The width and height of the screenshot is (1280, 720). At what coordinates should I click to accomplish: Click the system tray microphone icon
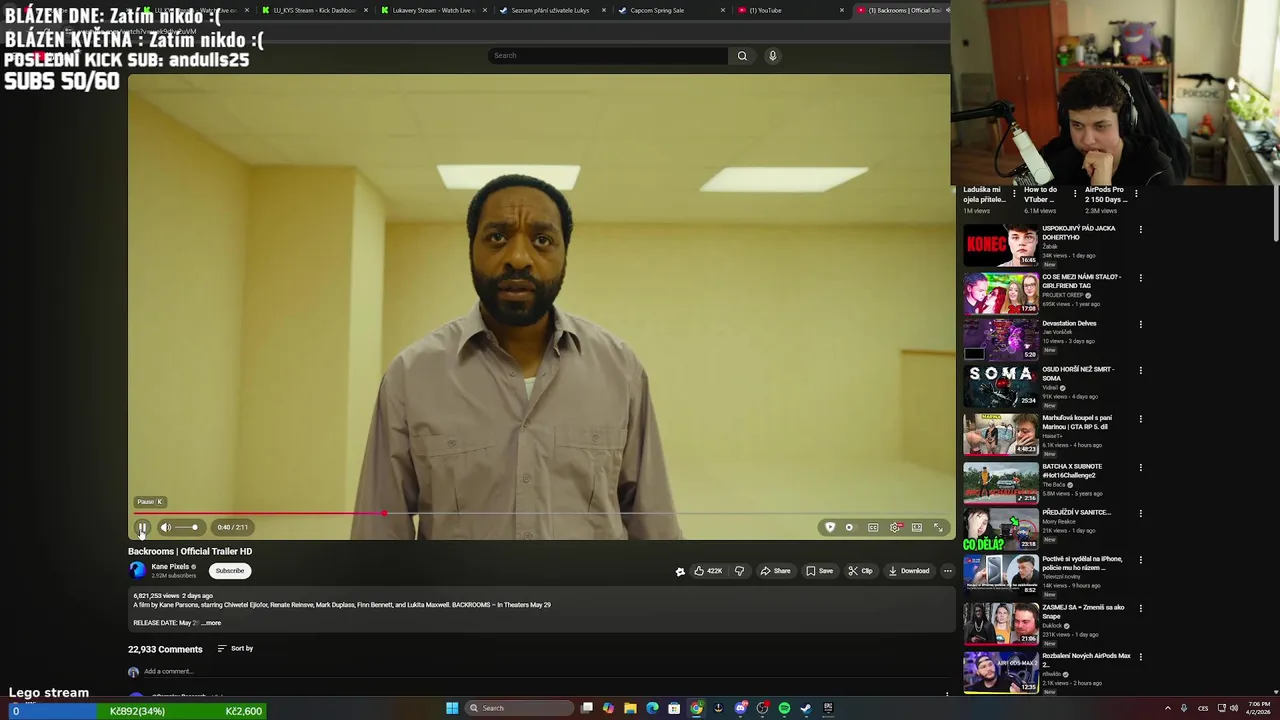tap(1184, 708)
